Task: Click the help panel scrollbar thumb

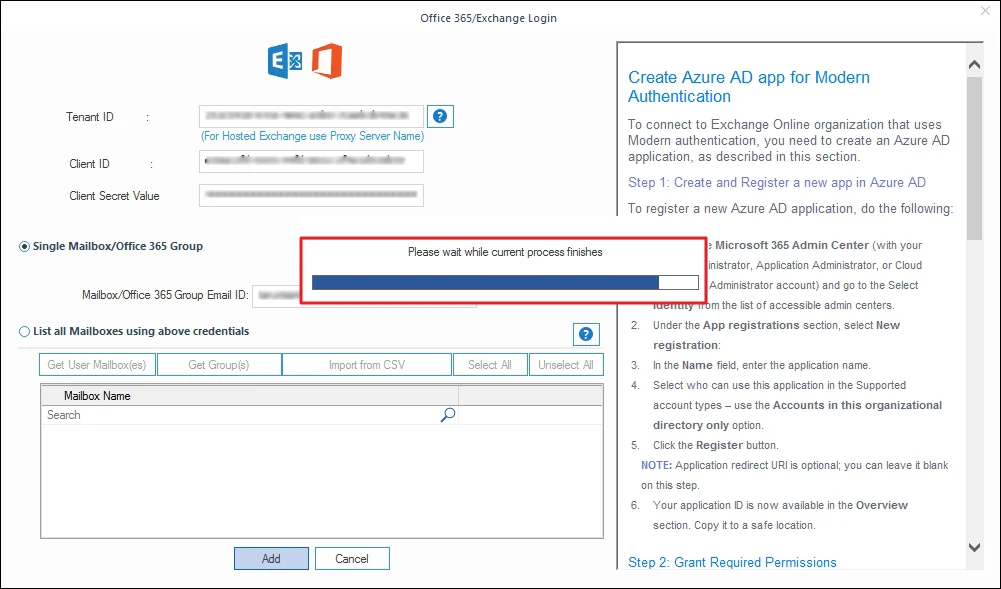Action: 974,159
